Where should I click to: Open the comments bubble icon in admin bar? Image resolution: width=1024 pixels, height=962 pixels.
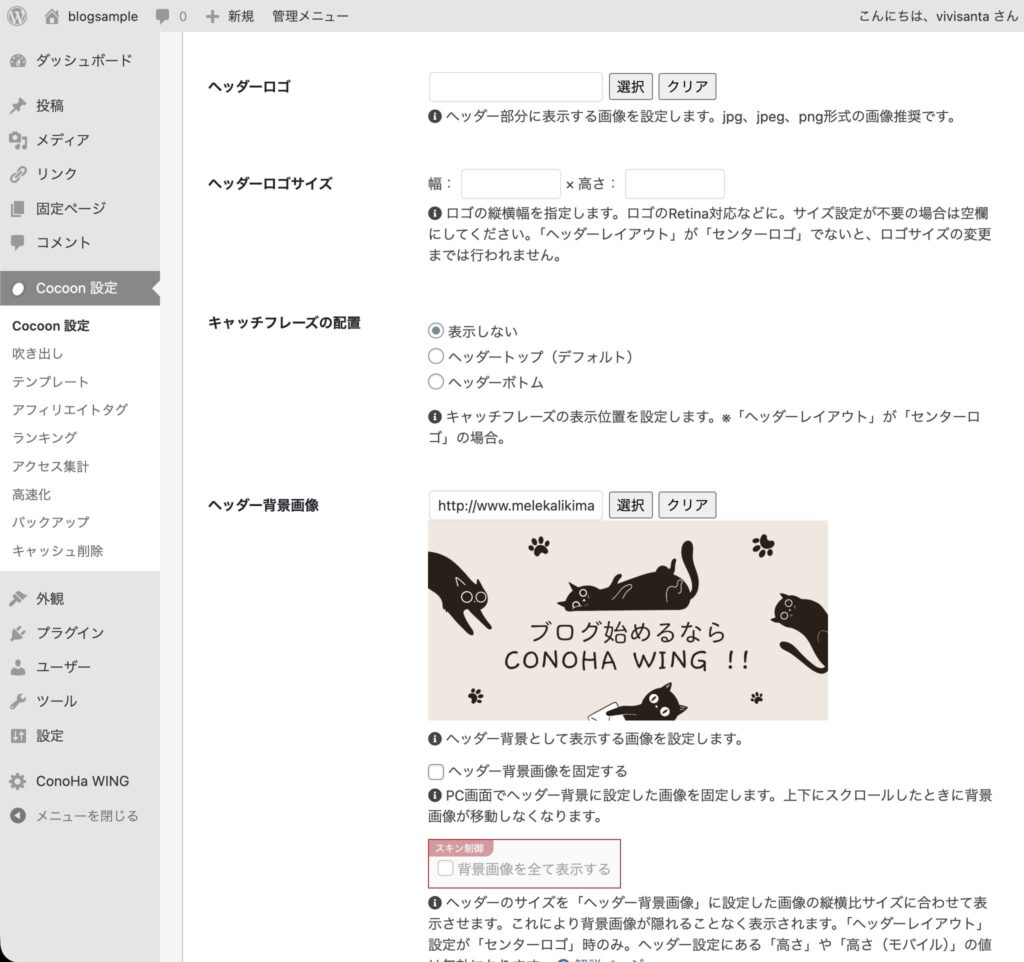pyautogui.click(x=163, y=17)
